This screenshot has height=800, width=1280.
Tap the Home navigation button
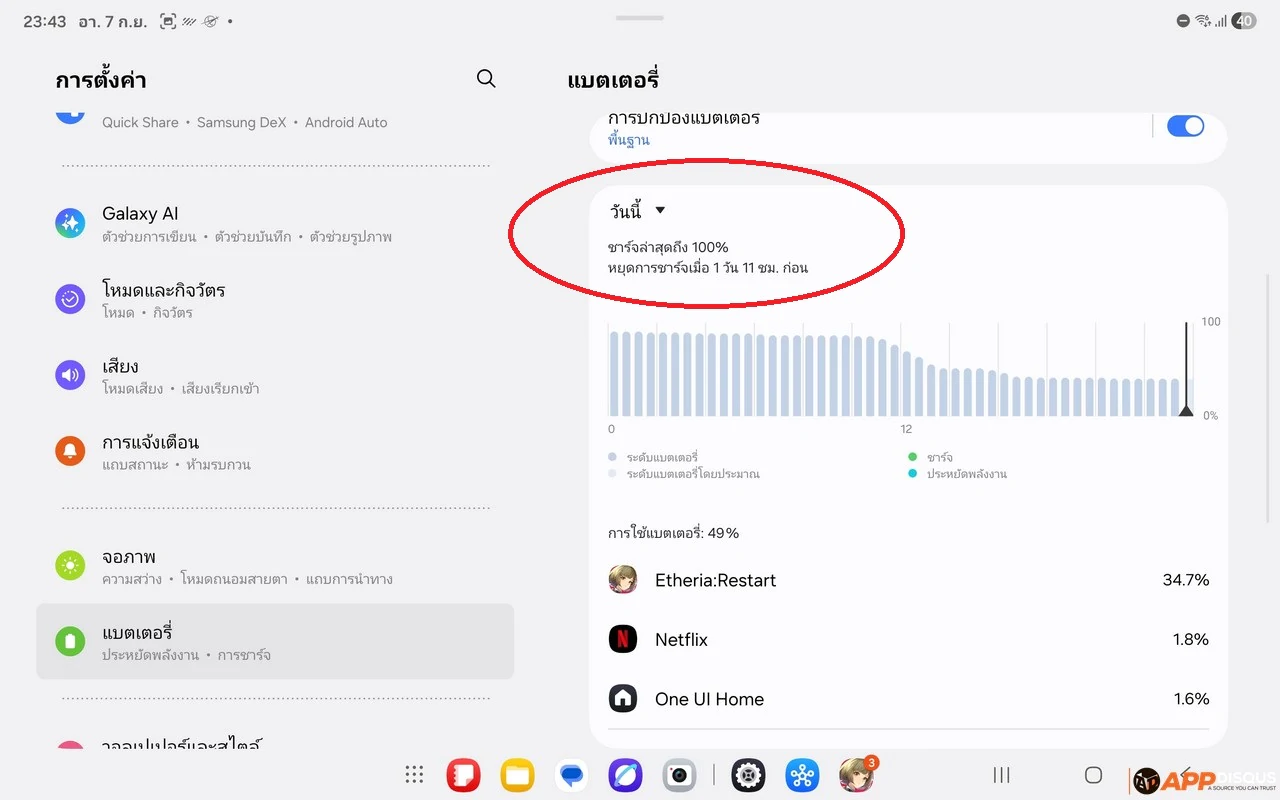1093,775
